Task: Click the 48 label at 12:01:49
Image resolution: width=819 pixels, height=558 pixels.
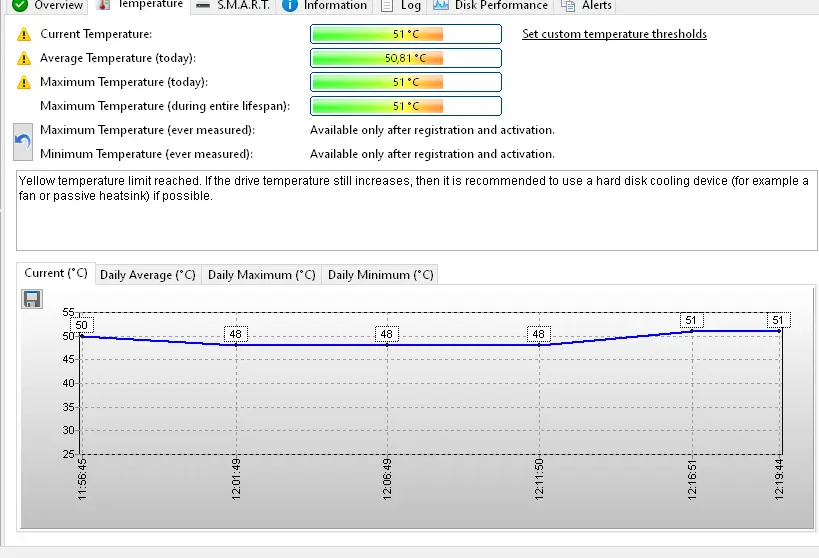Action: [x=236, y=334]
